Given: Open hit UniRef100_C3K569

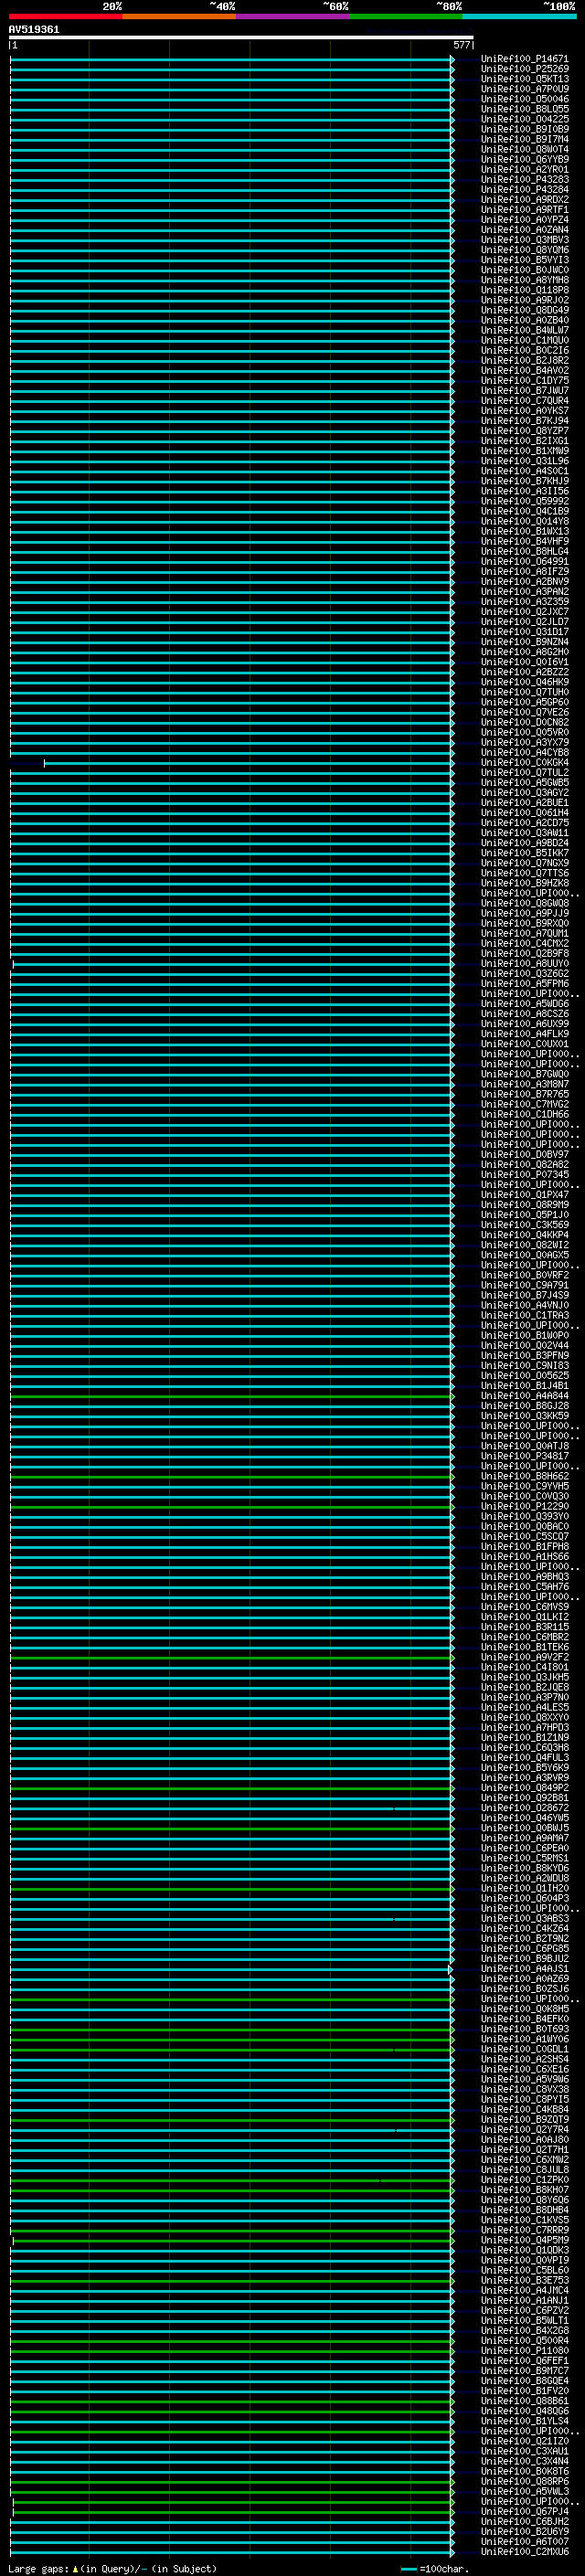Looking at the screenshot, I should click(524, 1225).
